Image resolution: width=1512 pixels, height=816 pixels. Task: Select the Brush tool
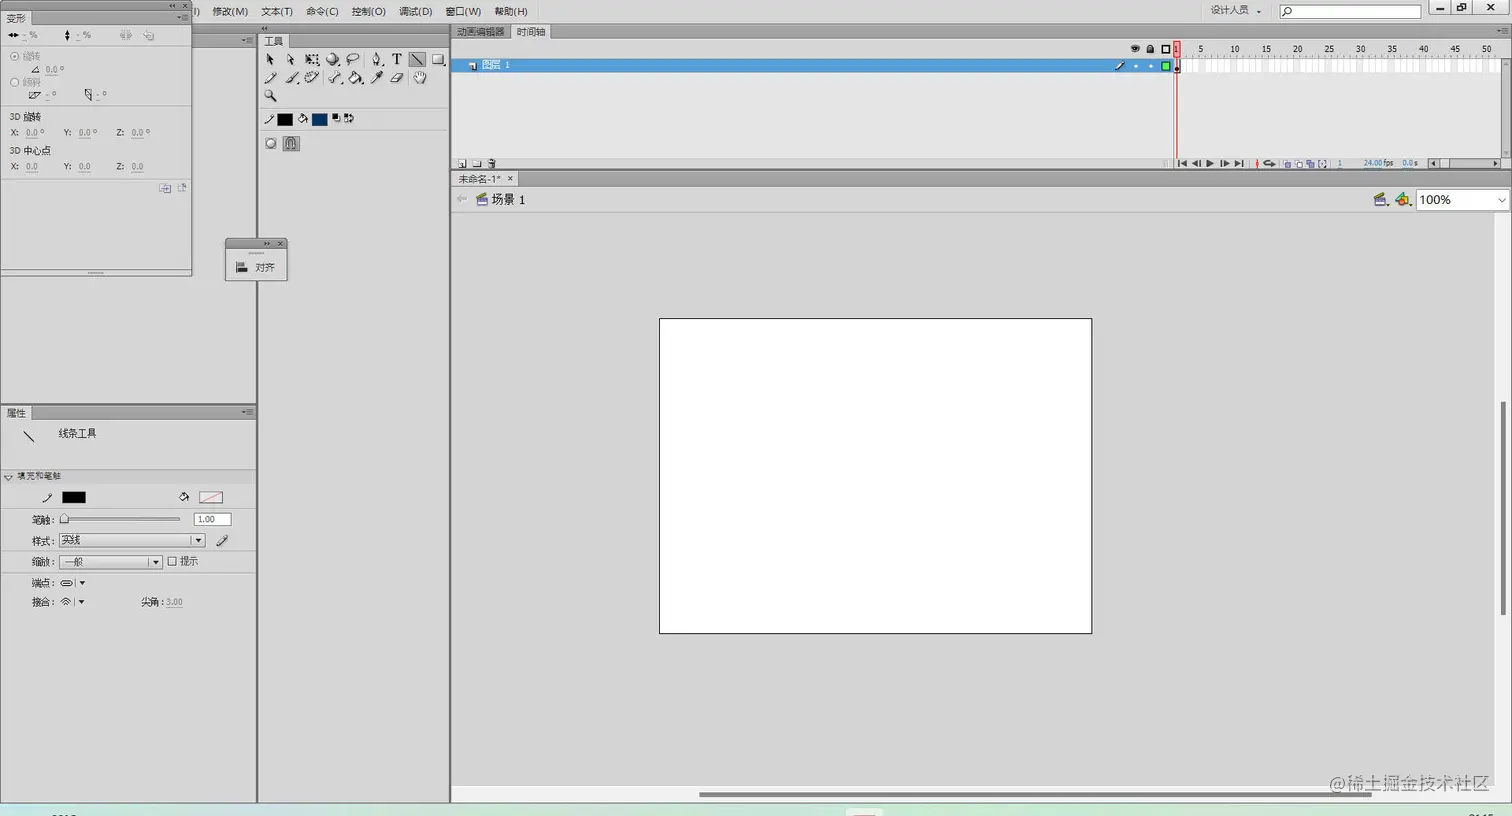tap(291, 78)
